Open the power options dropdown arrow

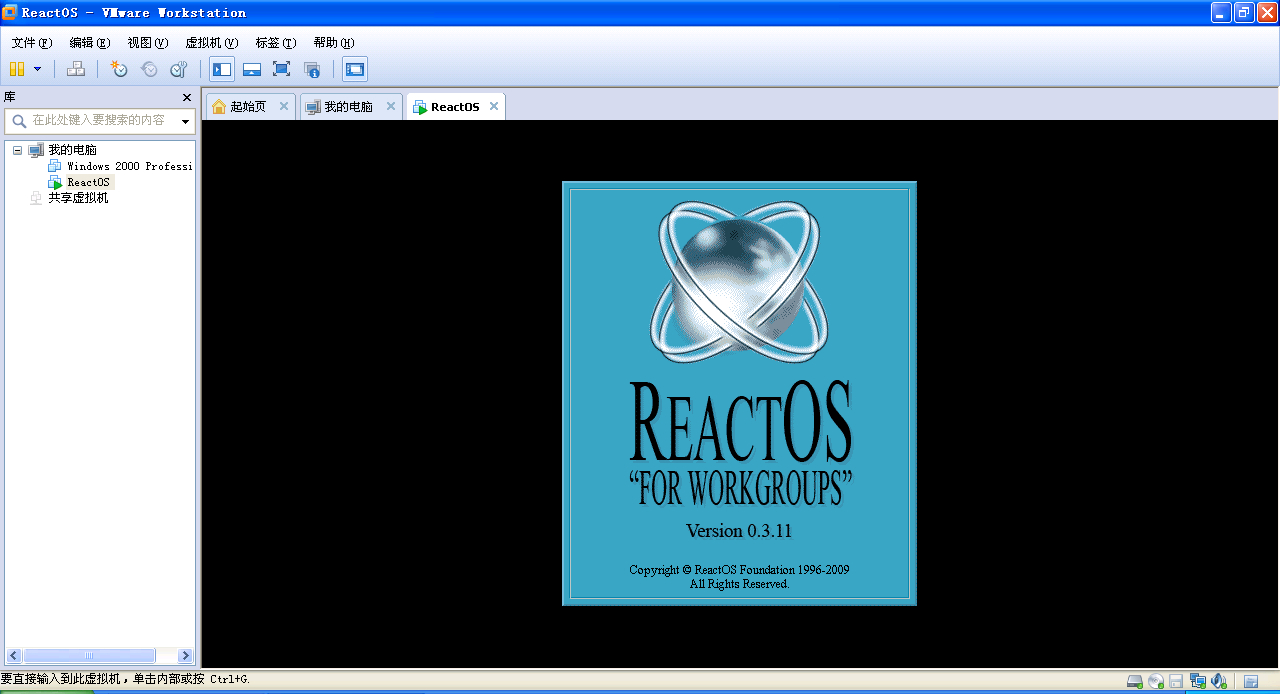tap(38, 69)
